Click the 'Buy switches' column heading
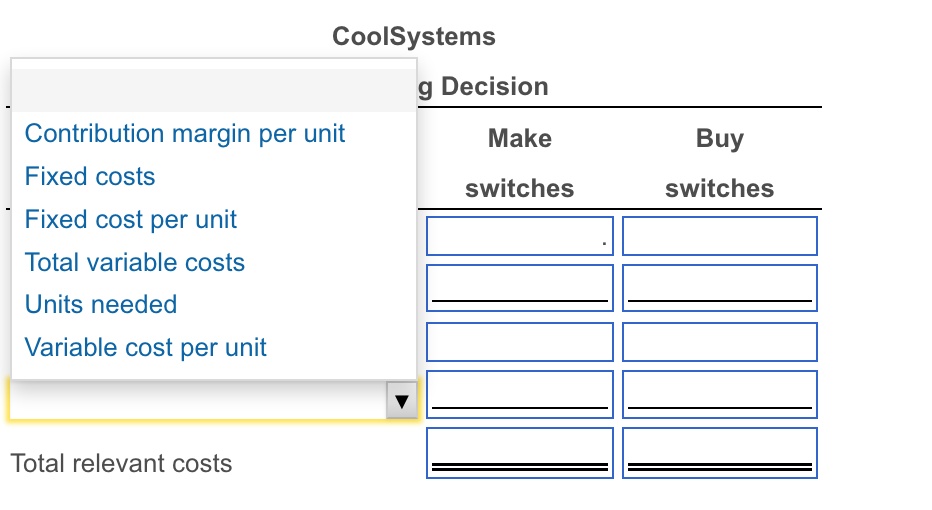The image size is (932, 510). [720, 163]
